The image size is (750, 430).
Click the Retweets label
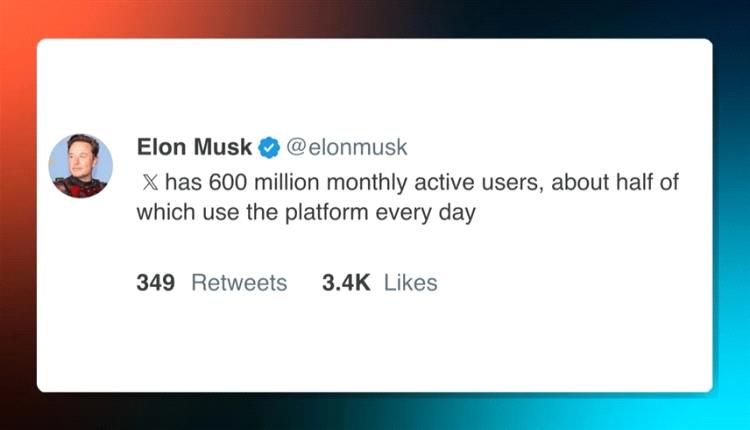[239, 283]
